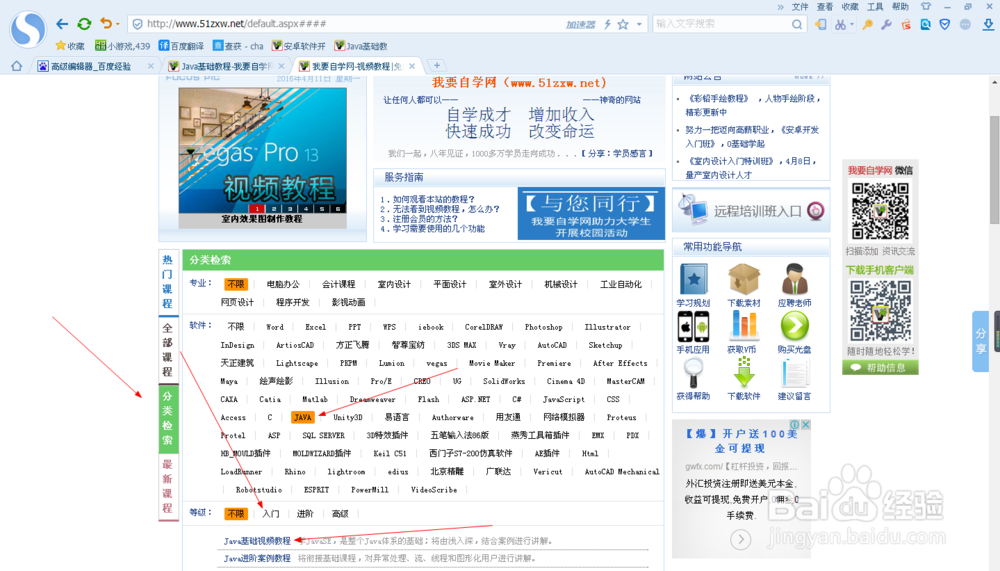Open the 工具 menu
The width and height of the screenshot is (1000, 571).
tap(875, 7)
